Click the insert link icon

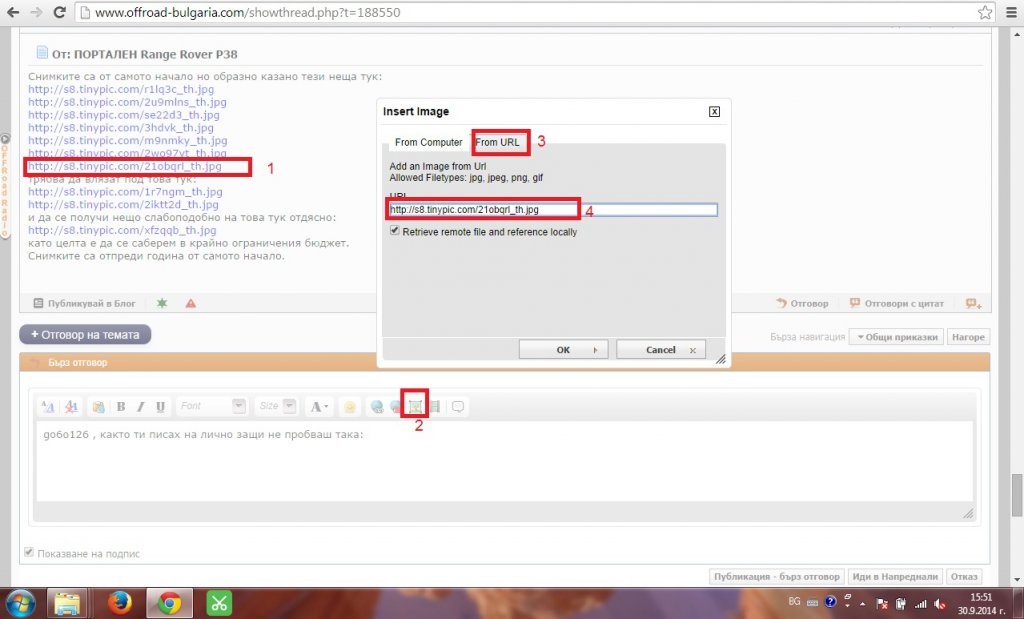(x=377, y=406)
